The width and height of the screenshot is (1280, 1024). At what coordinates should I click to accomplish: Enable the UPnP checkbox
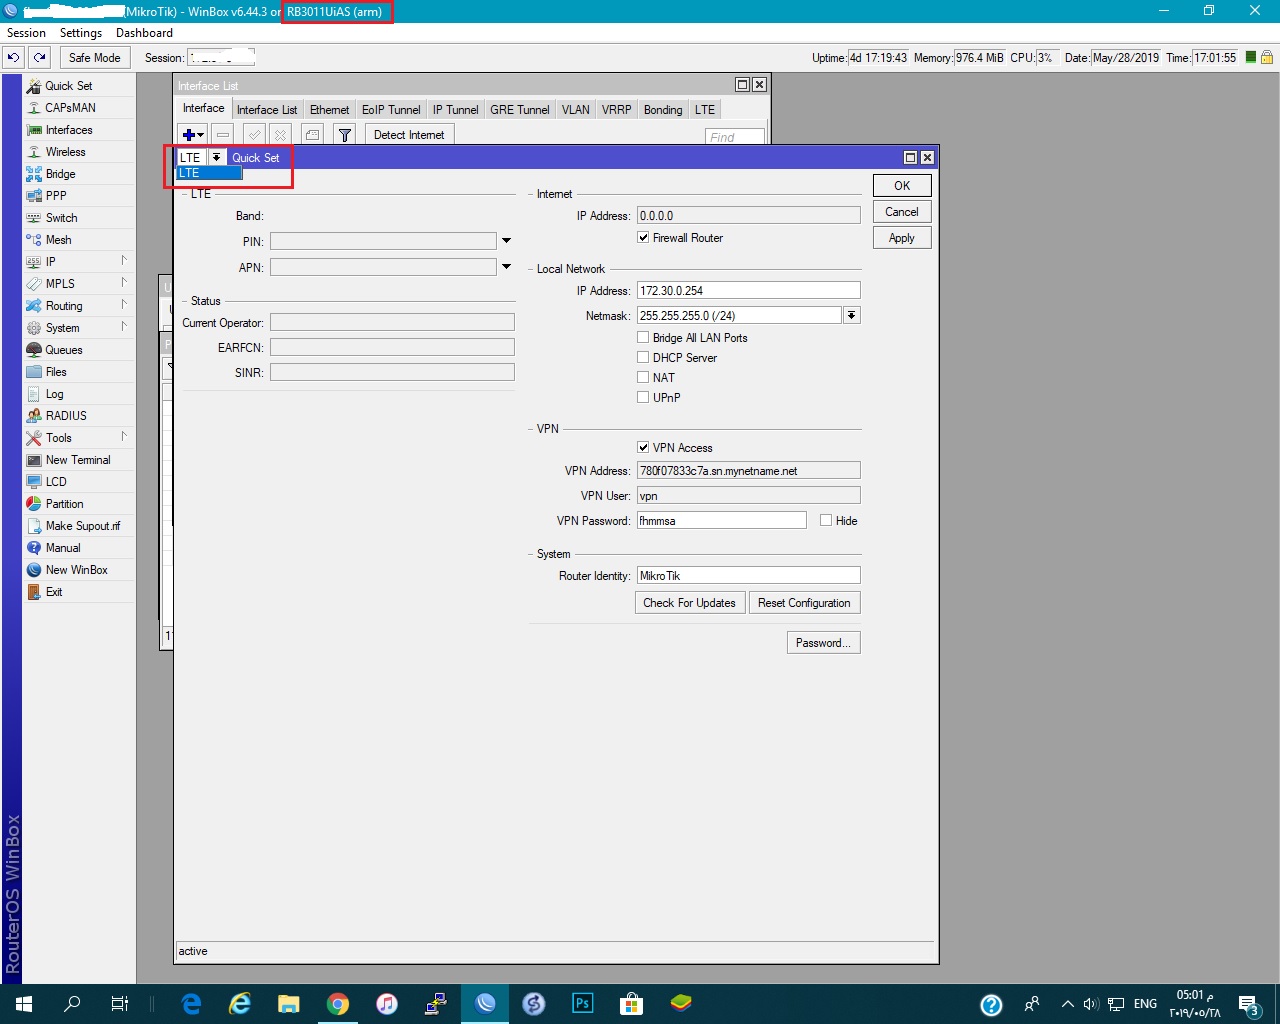point(643,398)
